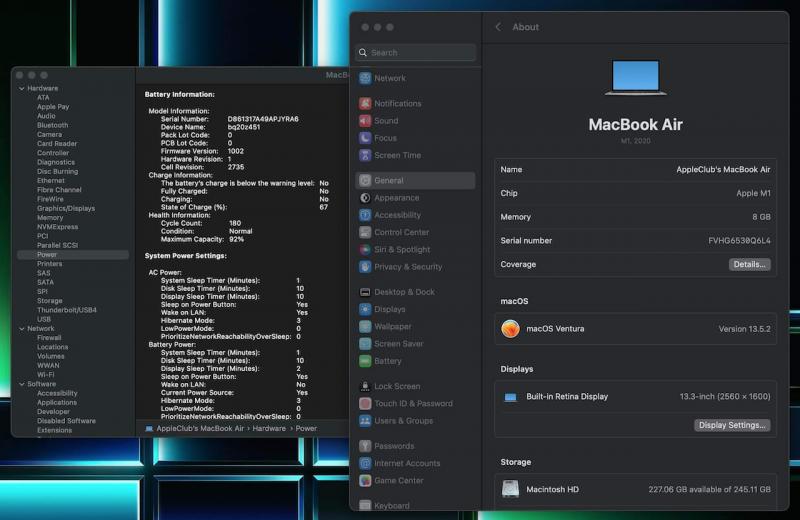
Task: Open Display Settings button
Action: coord(732,425)
